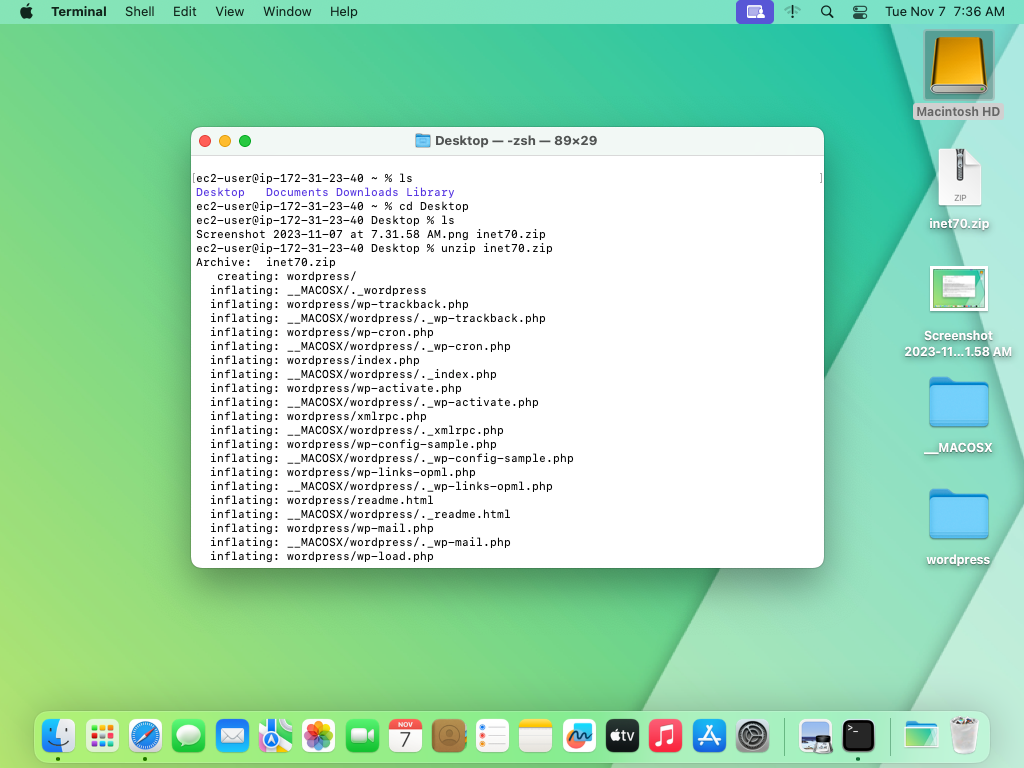Open Preview from the Dock
This screenshot has width=1024, height=768.
815,736
